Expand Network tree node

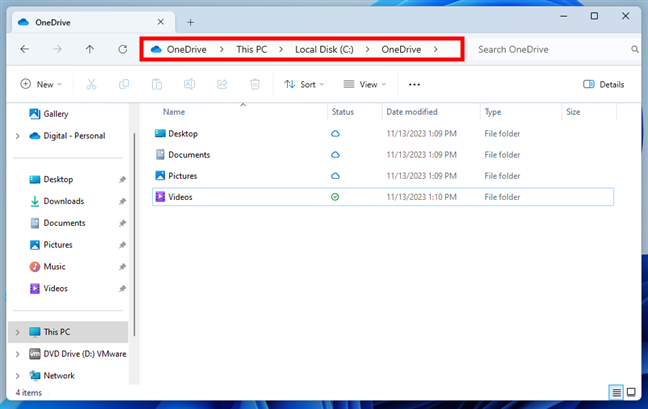pos(17,376)
